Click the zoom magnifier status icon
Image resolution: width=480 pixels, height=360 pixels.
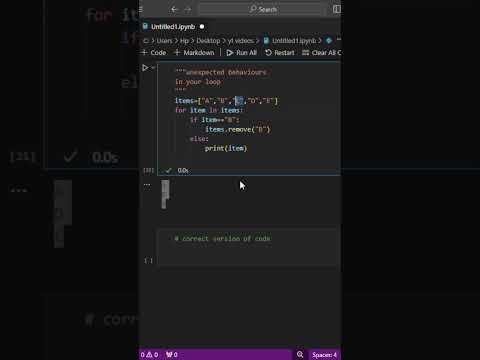[x=300, y=354]
